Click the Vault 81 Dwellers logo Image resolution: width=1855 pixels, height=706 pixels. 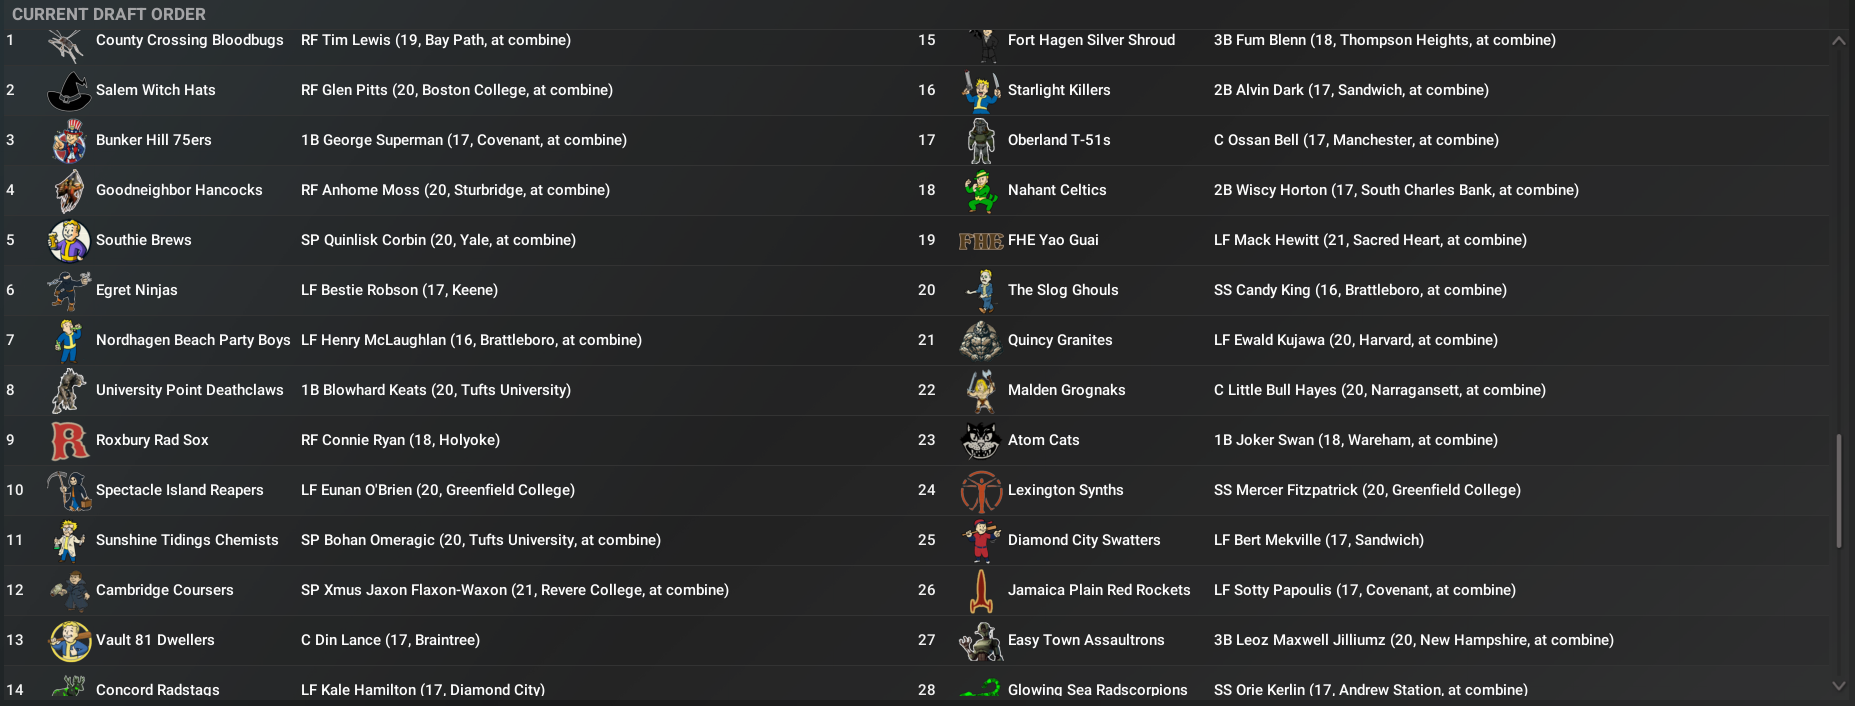pyautogui.click(x=69, y=641)
